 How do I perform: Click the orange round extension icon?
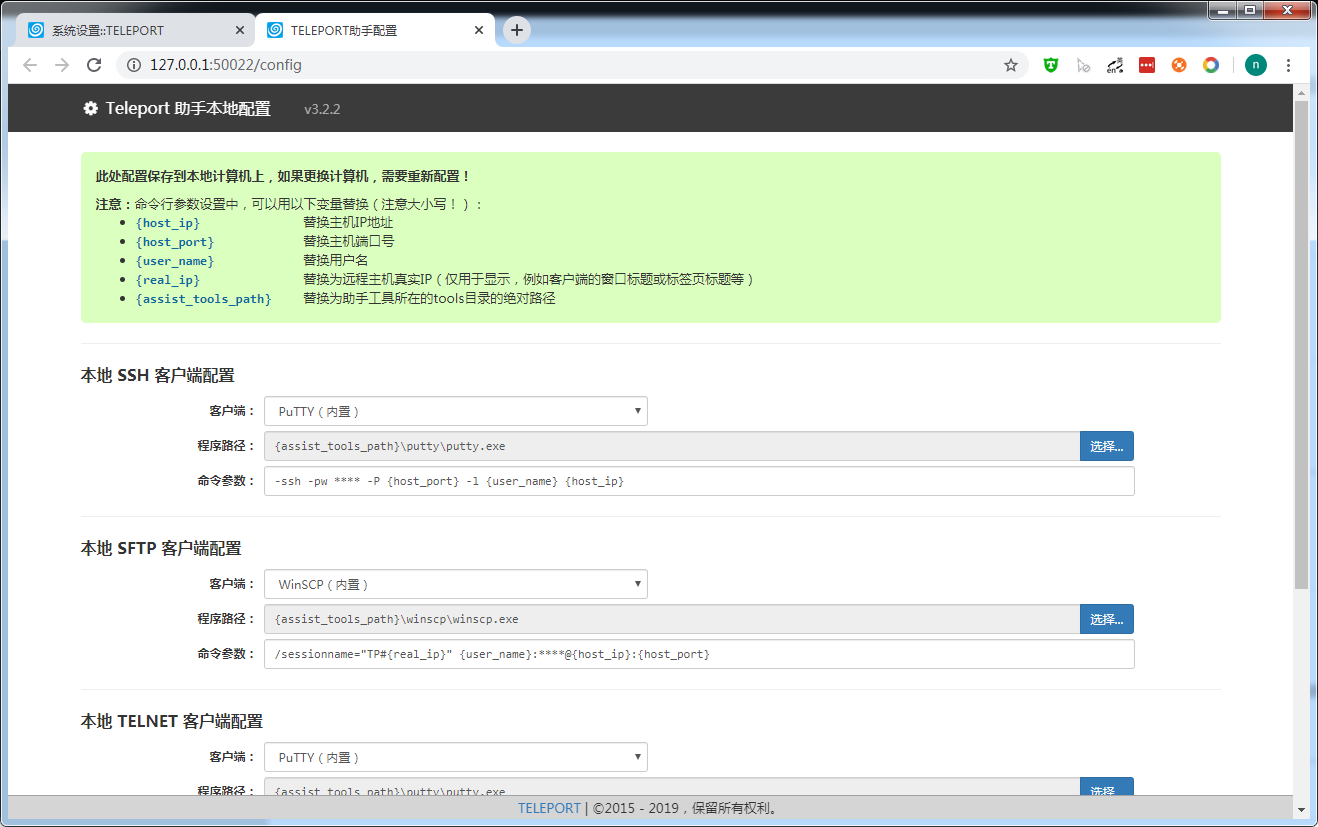point(1179,65)
